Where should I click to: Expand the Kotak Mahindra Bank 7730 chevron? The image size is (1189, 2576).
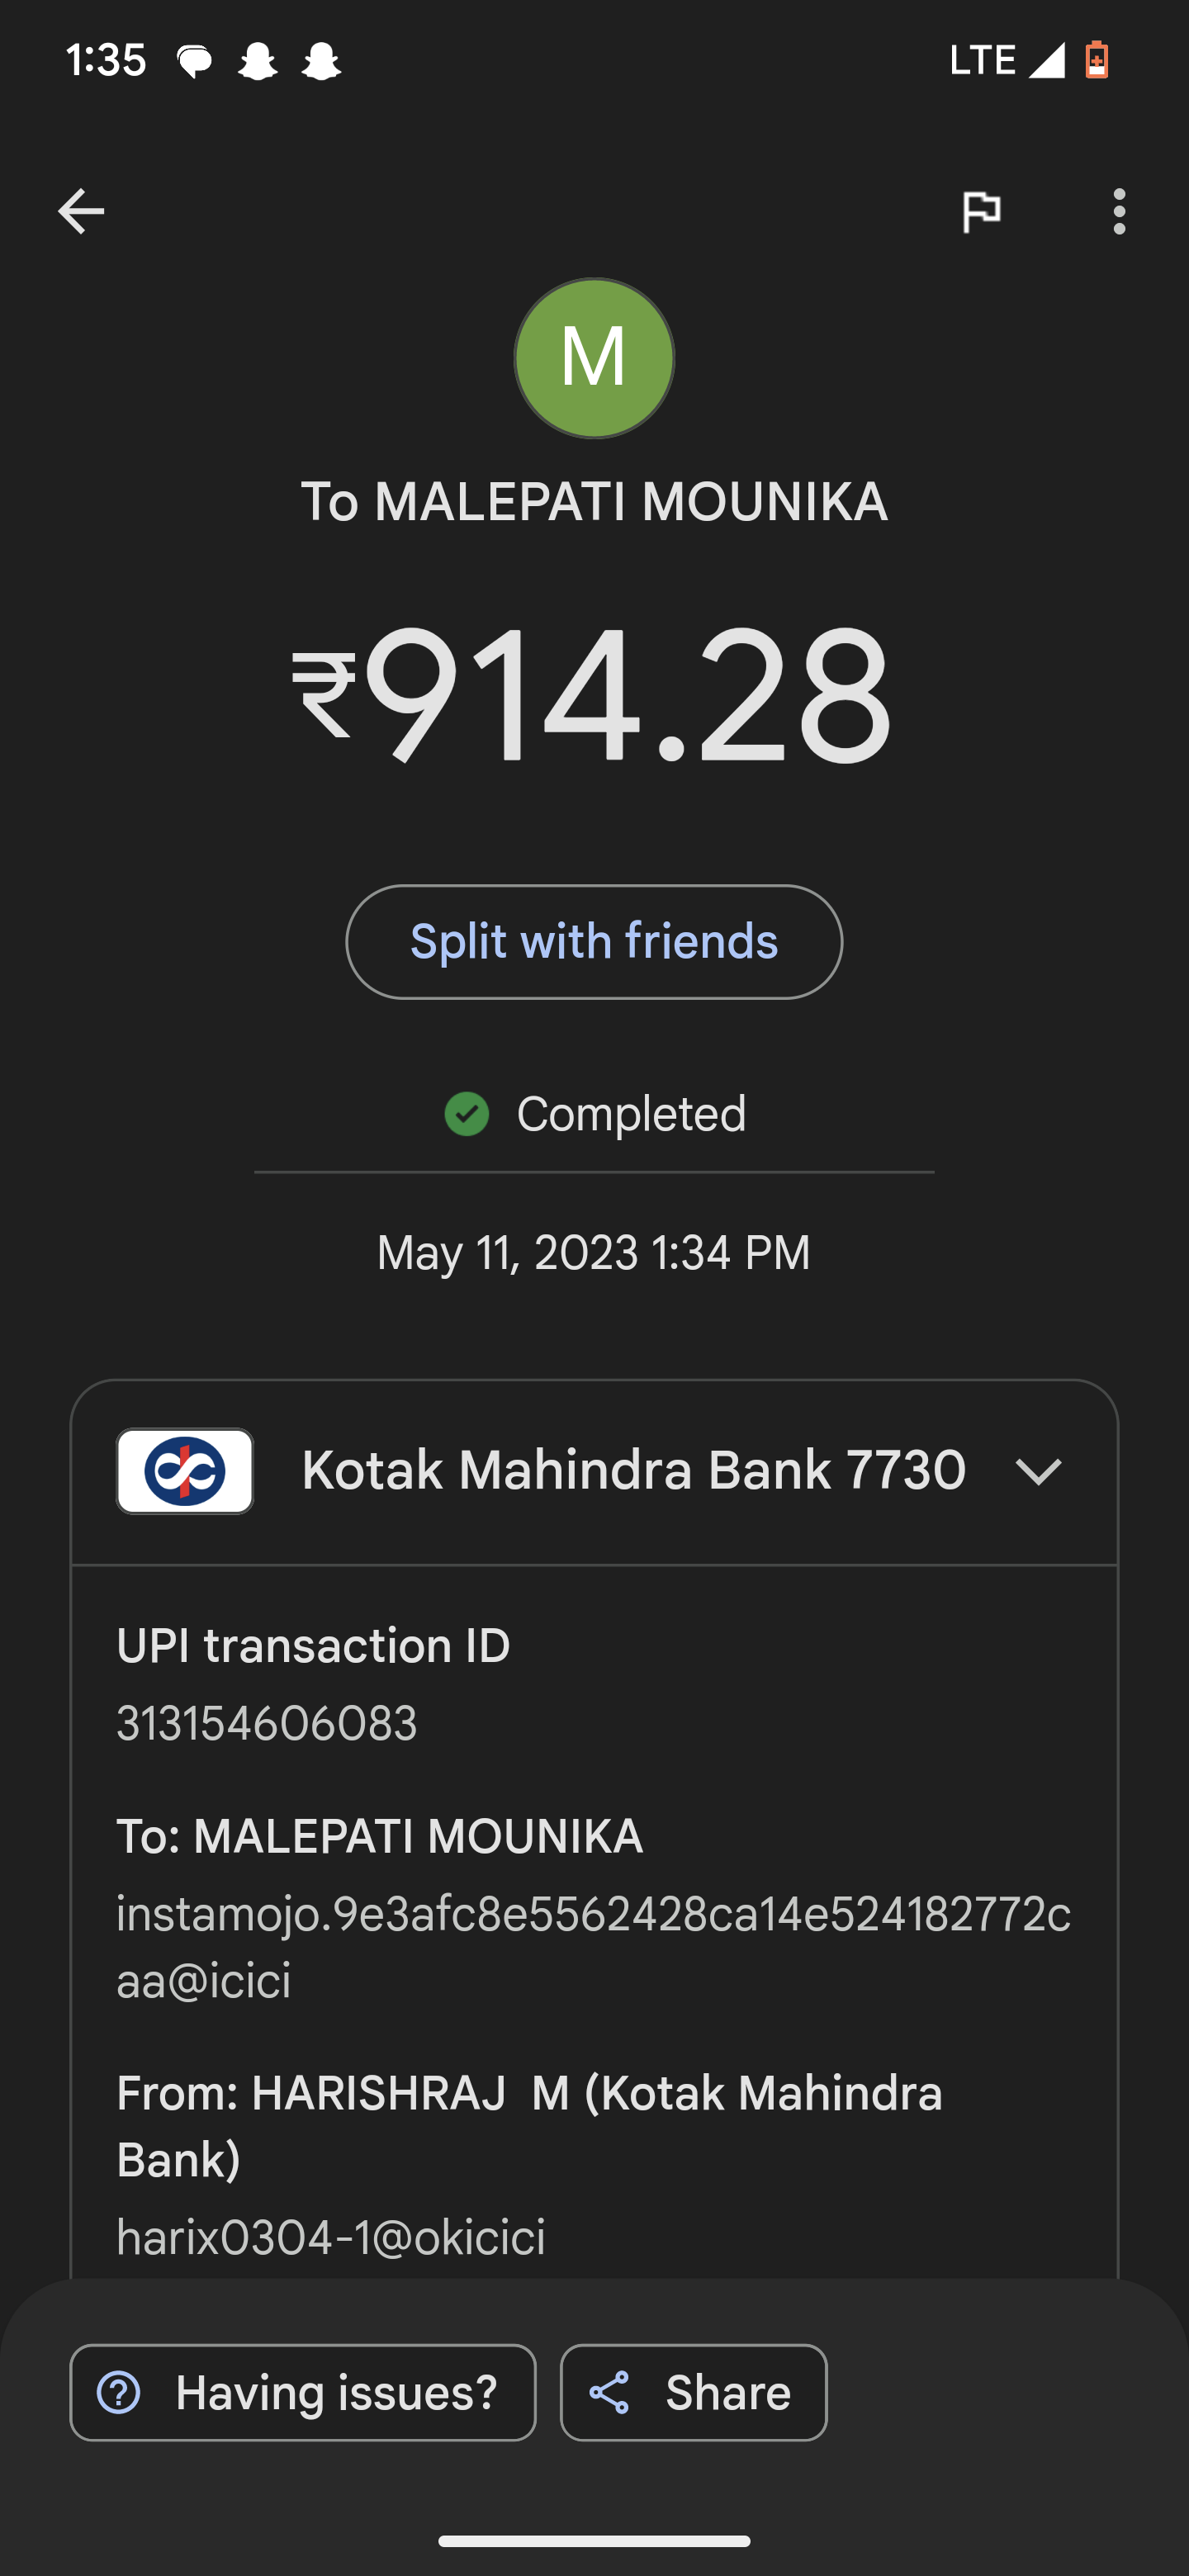[1038, 1471]
